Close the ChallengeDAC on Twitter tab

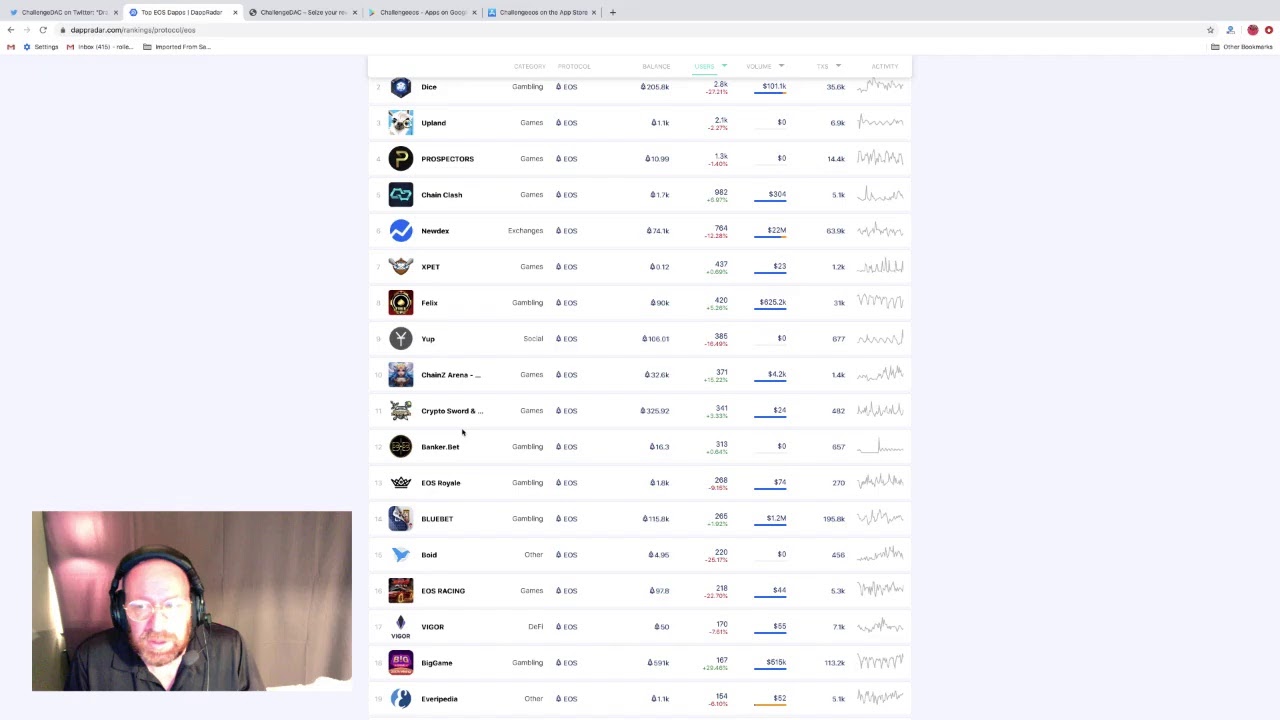tap(116, 12)
